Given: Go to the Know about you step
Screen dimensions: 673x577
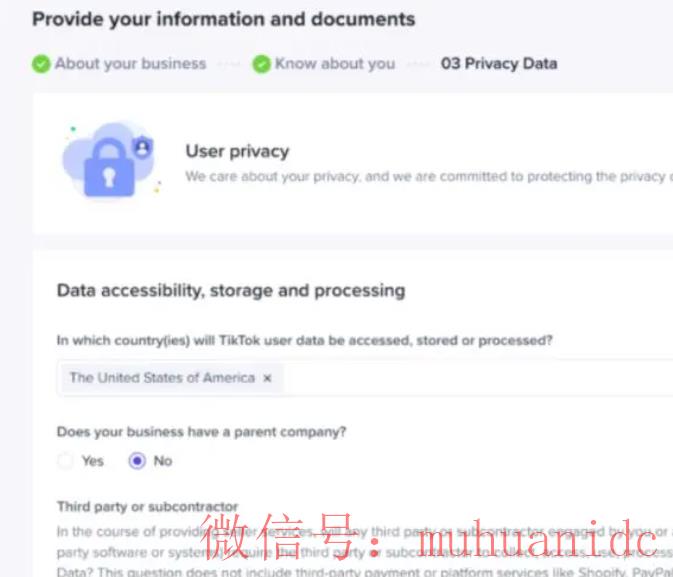Looking at the screenshot, I should [x=334, y=64].
